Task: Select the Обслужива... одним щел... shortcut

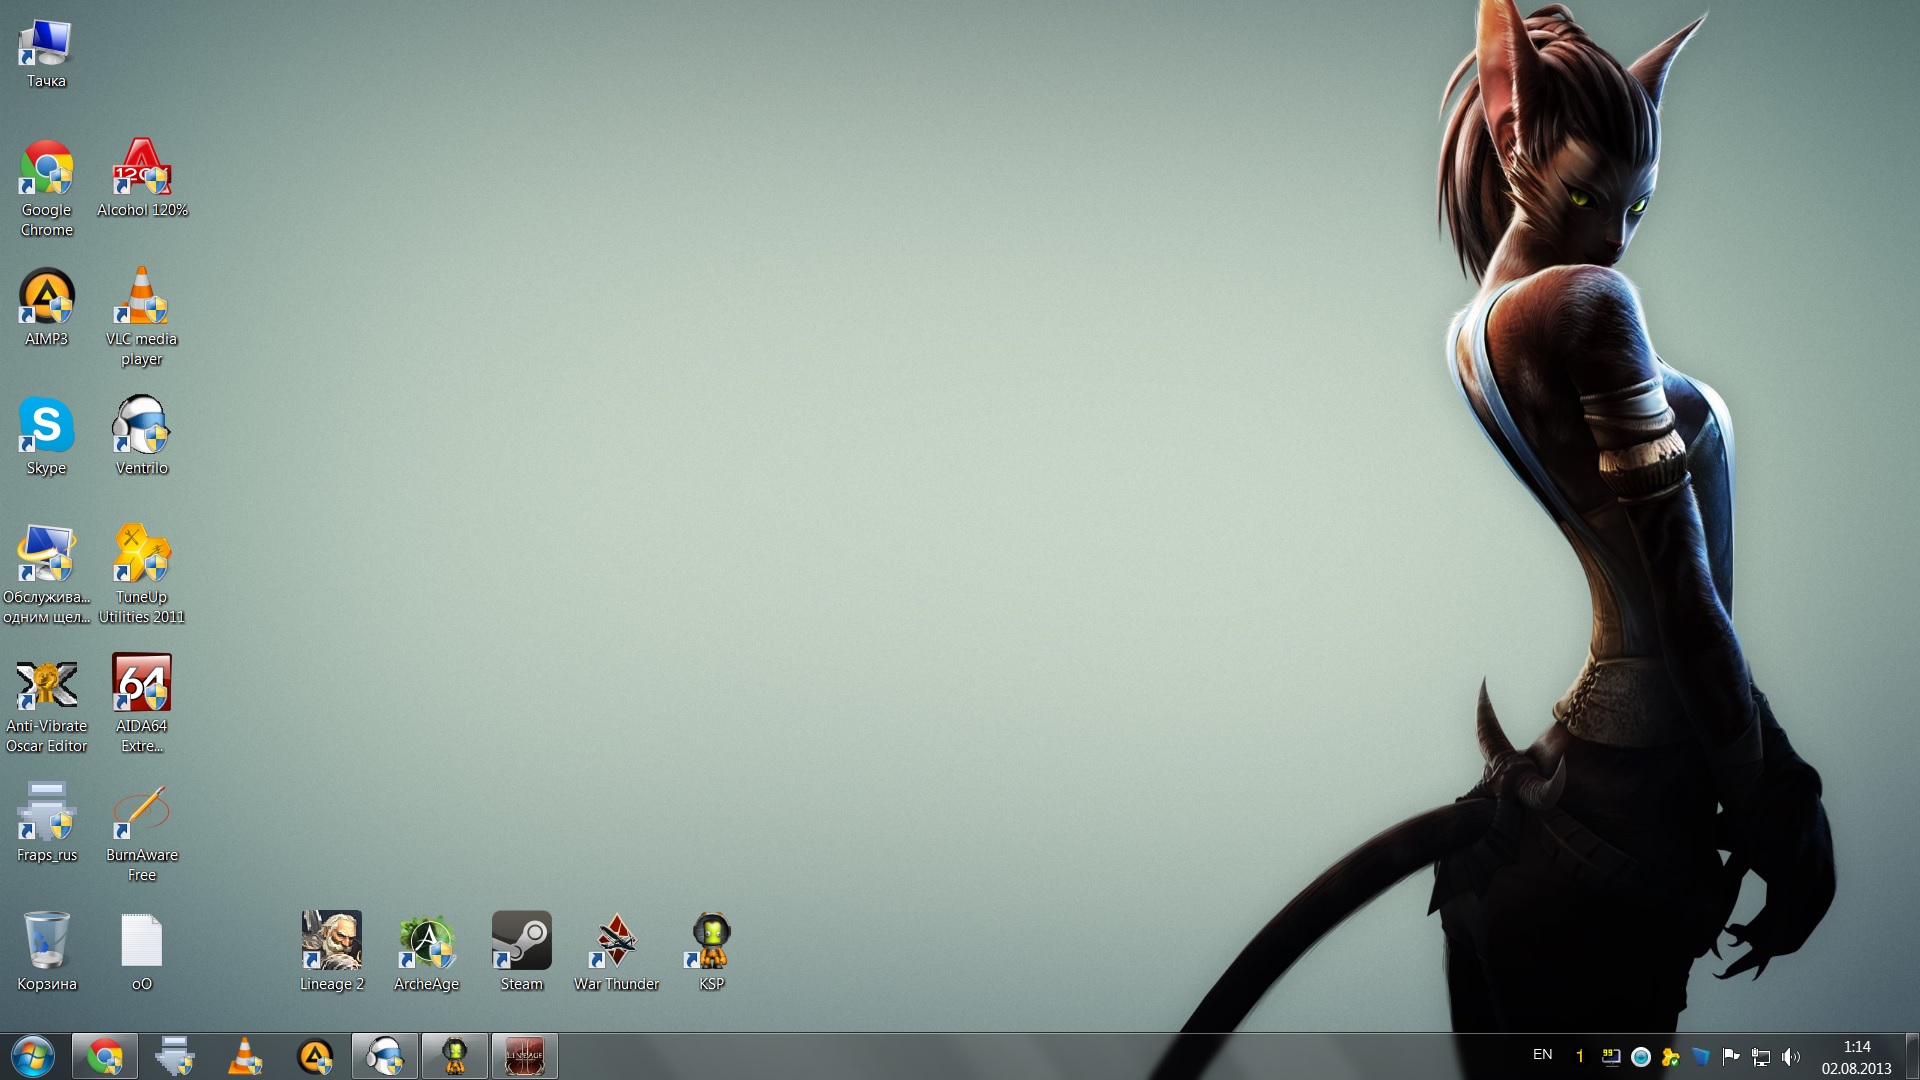Action: pos(46,575)
